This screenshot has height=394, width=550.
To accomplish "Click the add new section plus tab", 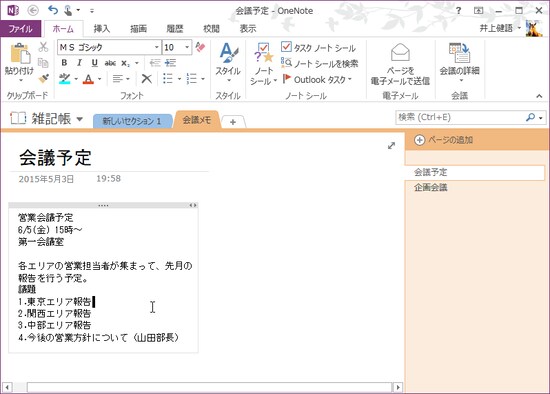I will 233,122.
